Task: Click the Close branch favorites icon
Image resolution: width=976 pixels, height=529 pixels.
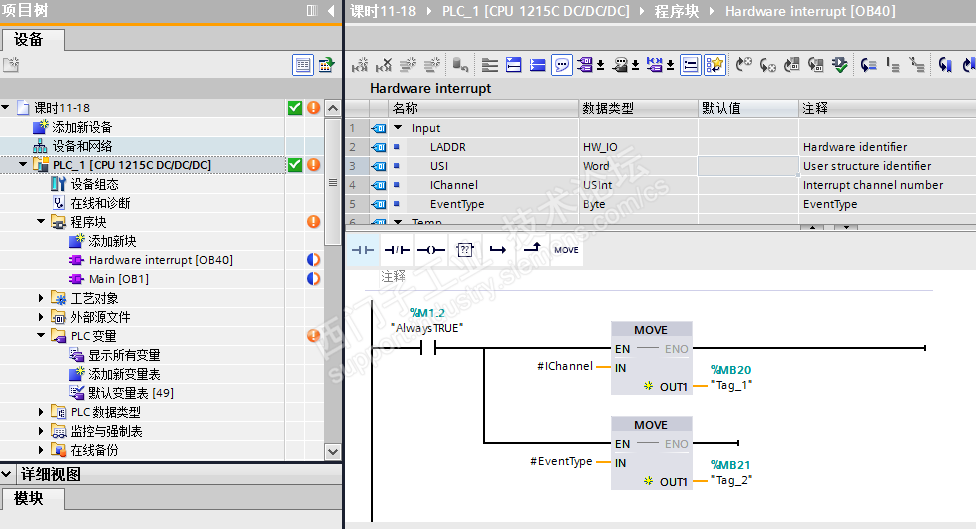Action: 532,249
